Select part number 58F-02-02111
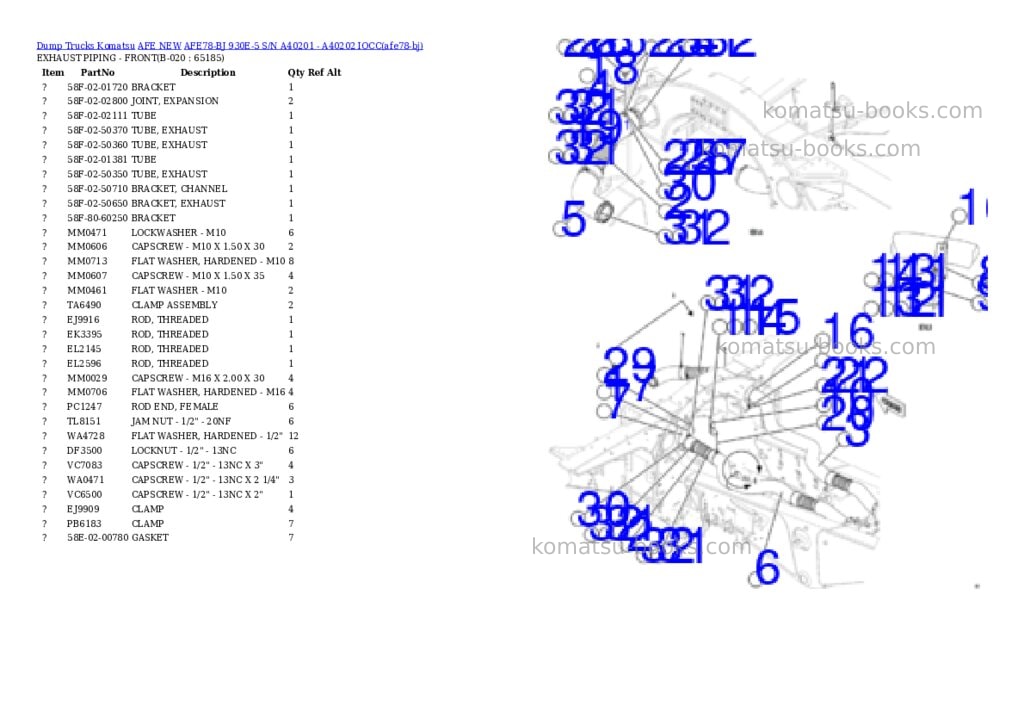Viewport: 1024px width, 725px height. coord(97,116)
